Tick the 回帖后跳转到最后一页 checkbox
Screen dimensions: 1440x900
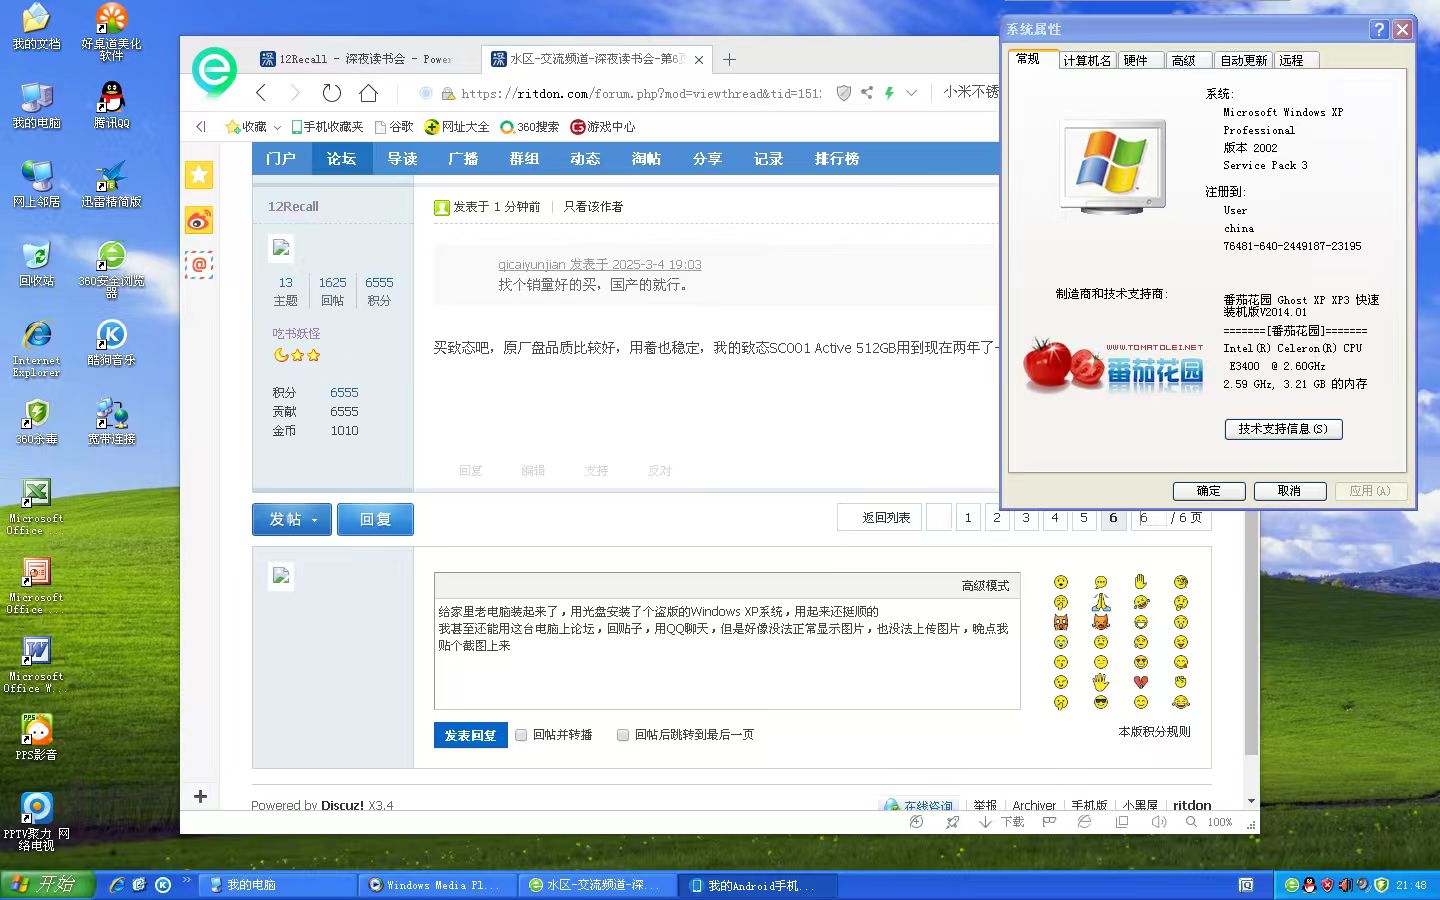623,735
